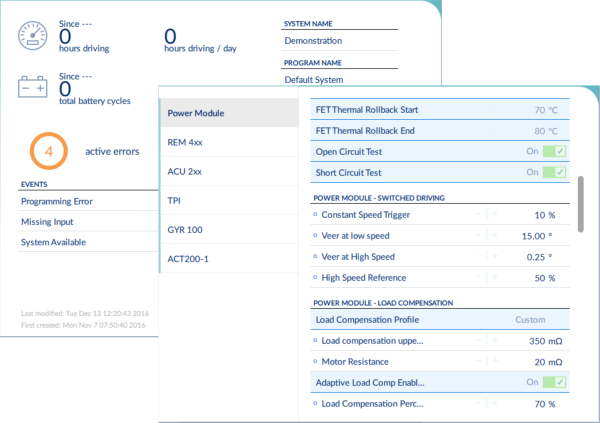This screenshot has width=600, height=423.
Task: Choose GYR 100 module
Action: (229, 229)
